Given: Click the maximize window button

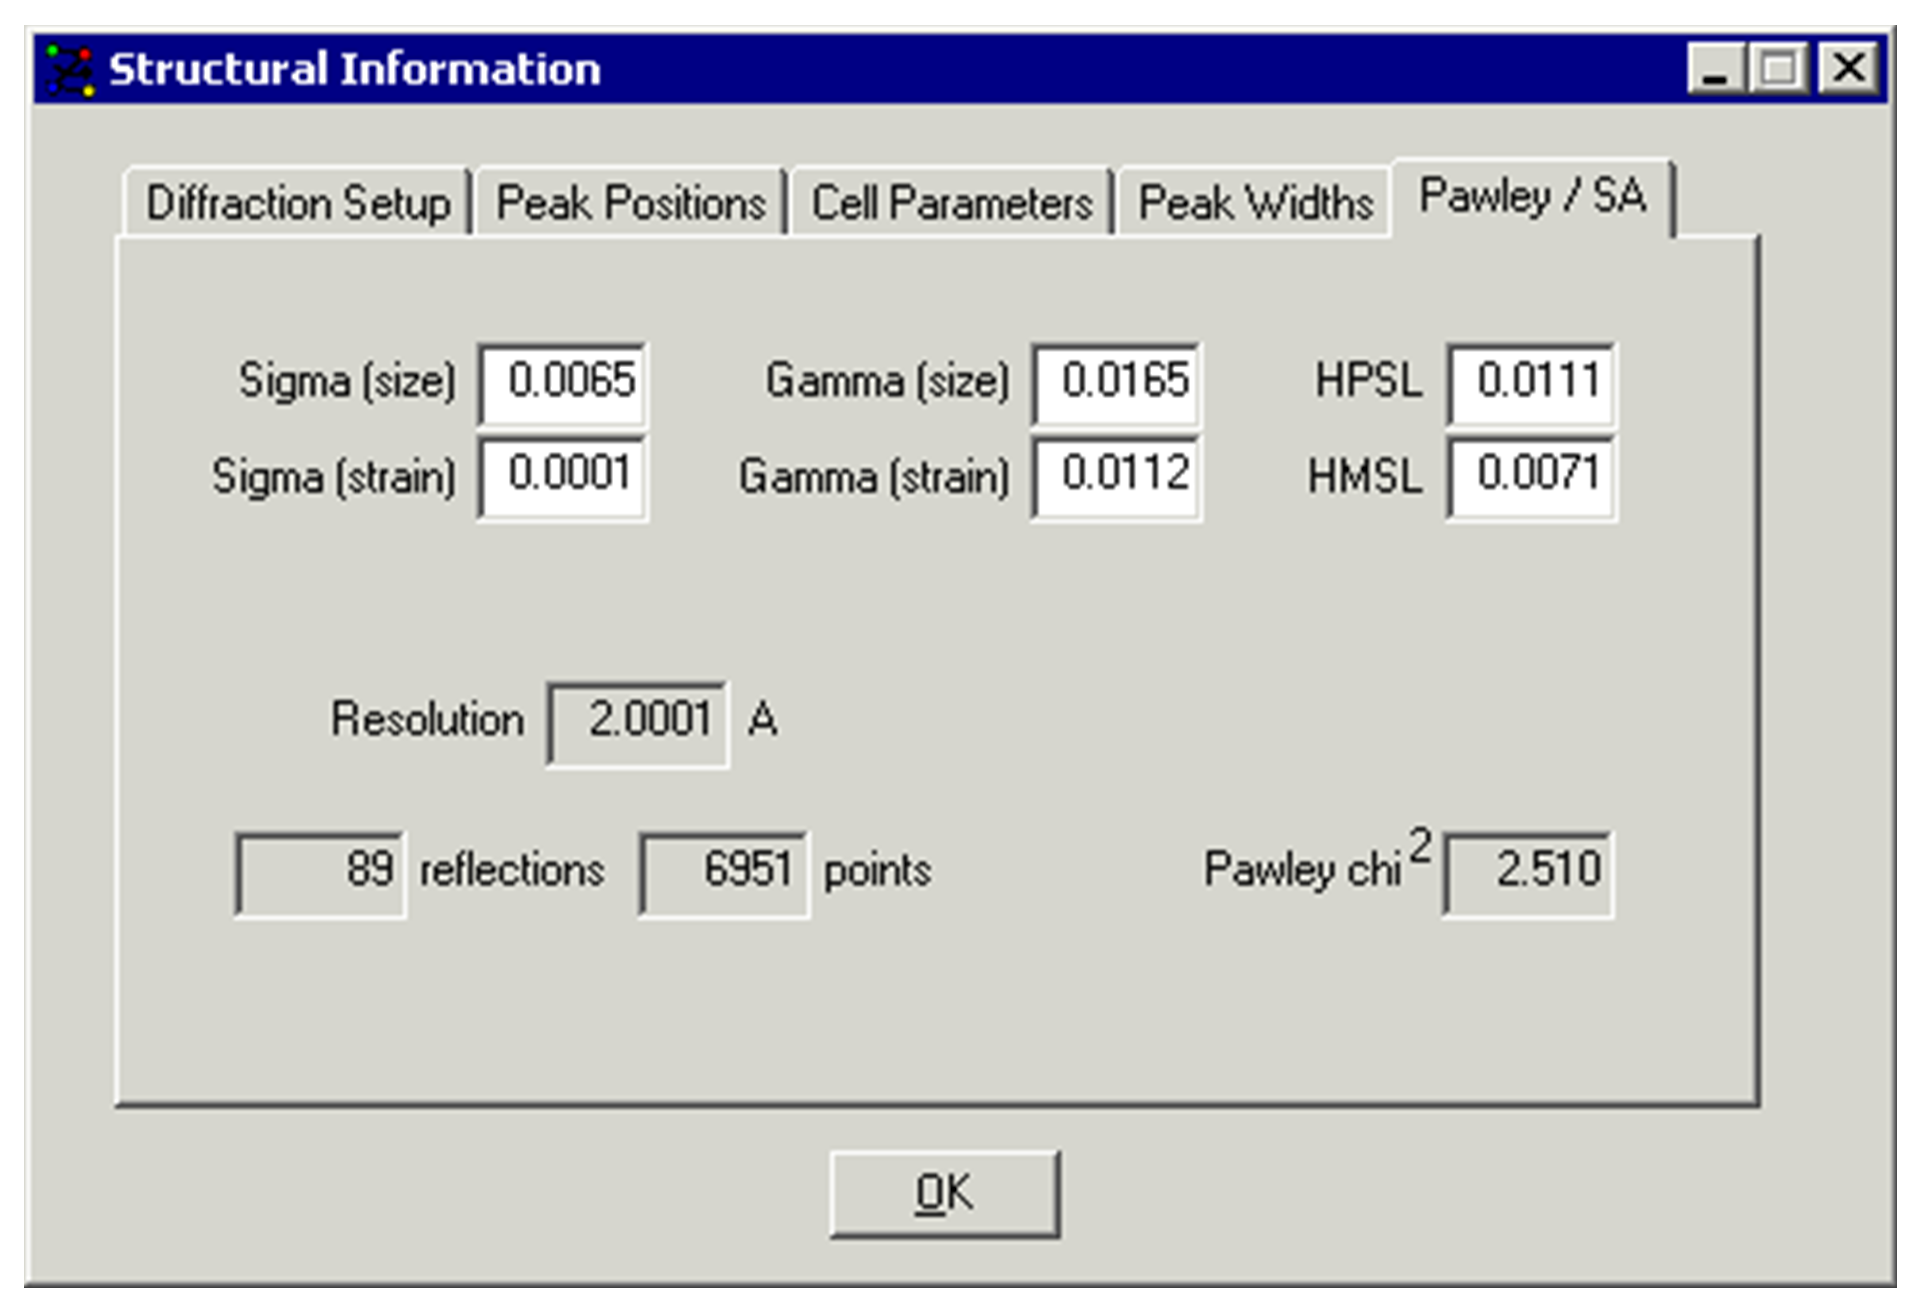Looking at the screenshot, I should click(1780, 70).
